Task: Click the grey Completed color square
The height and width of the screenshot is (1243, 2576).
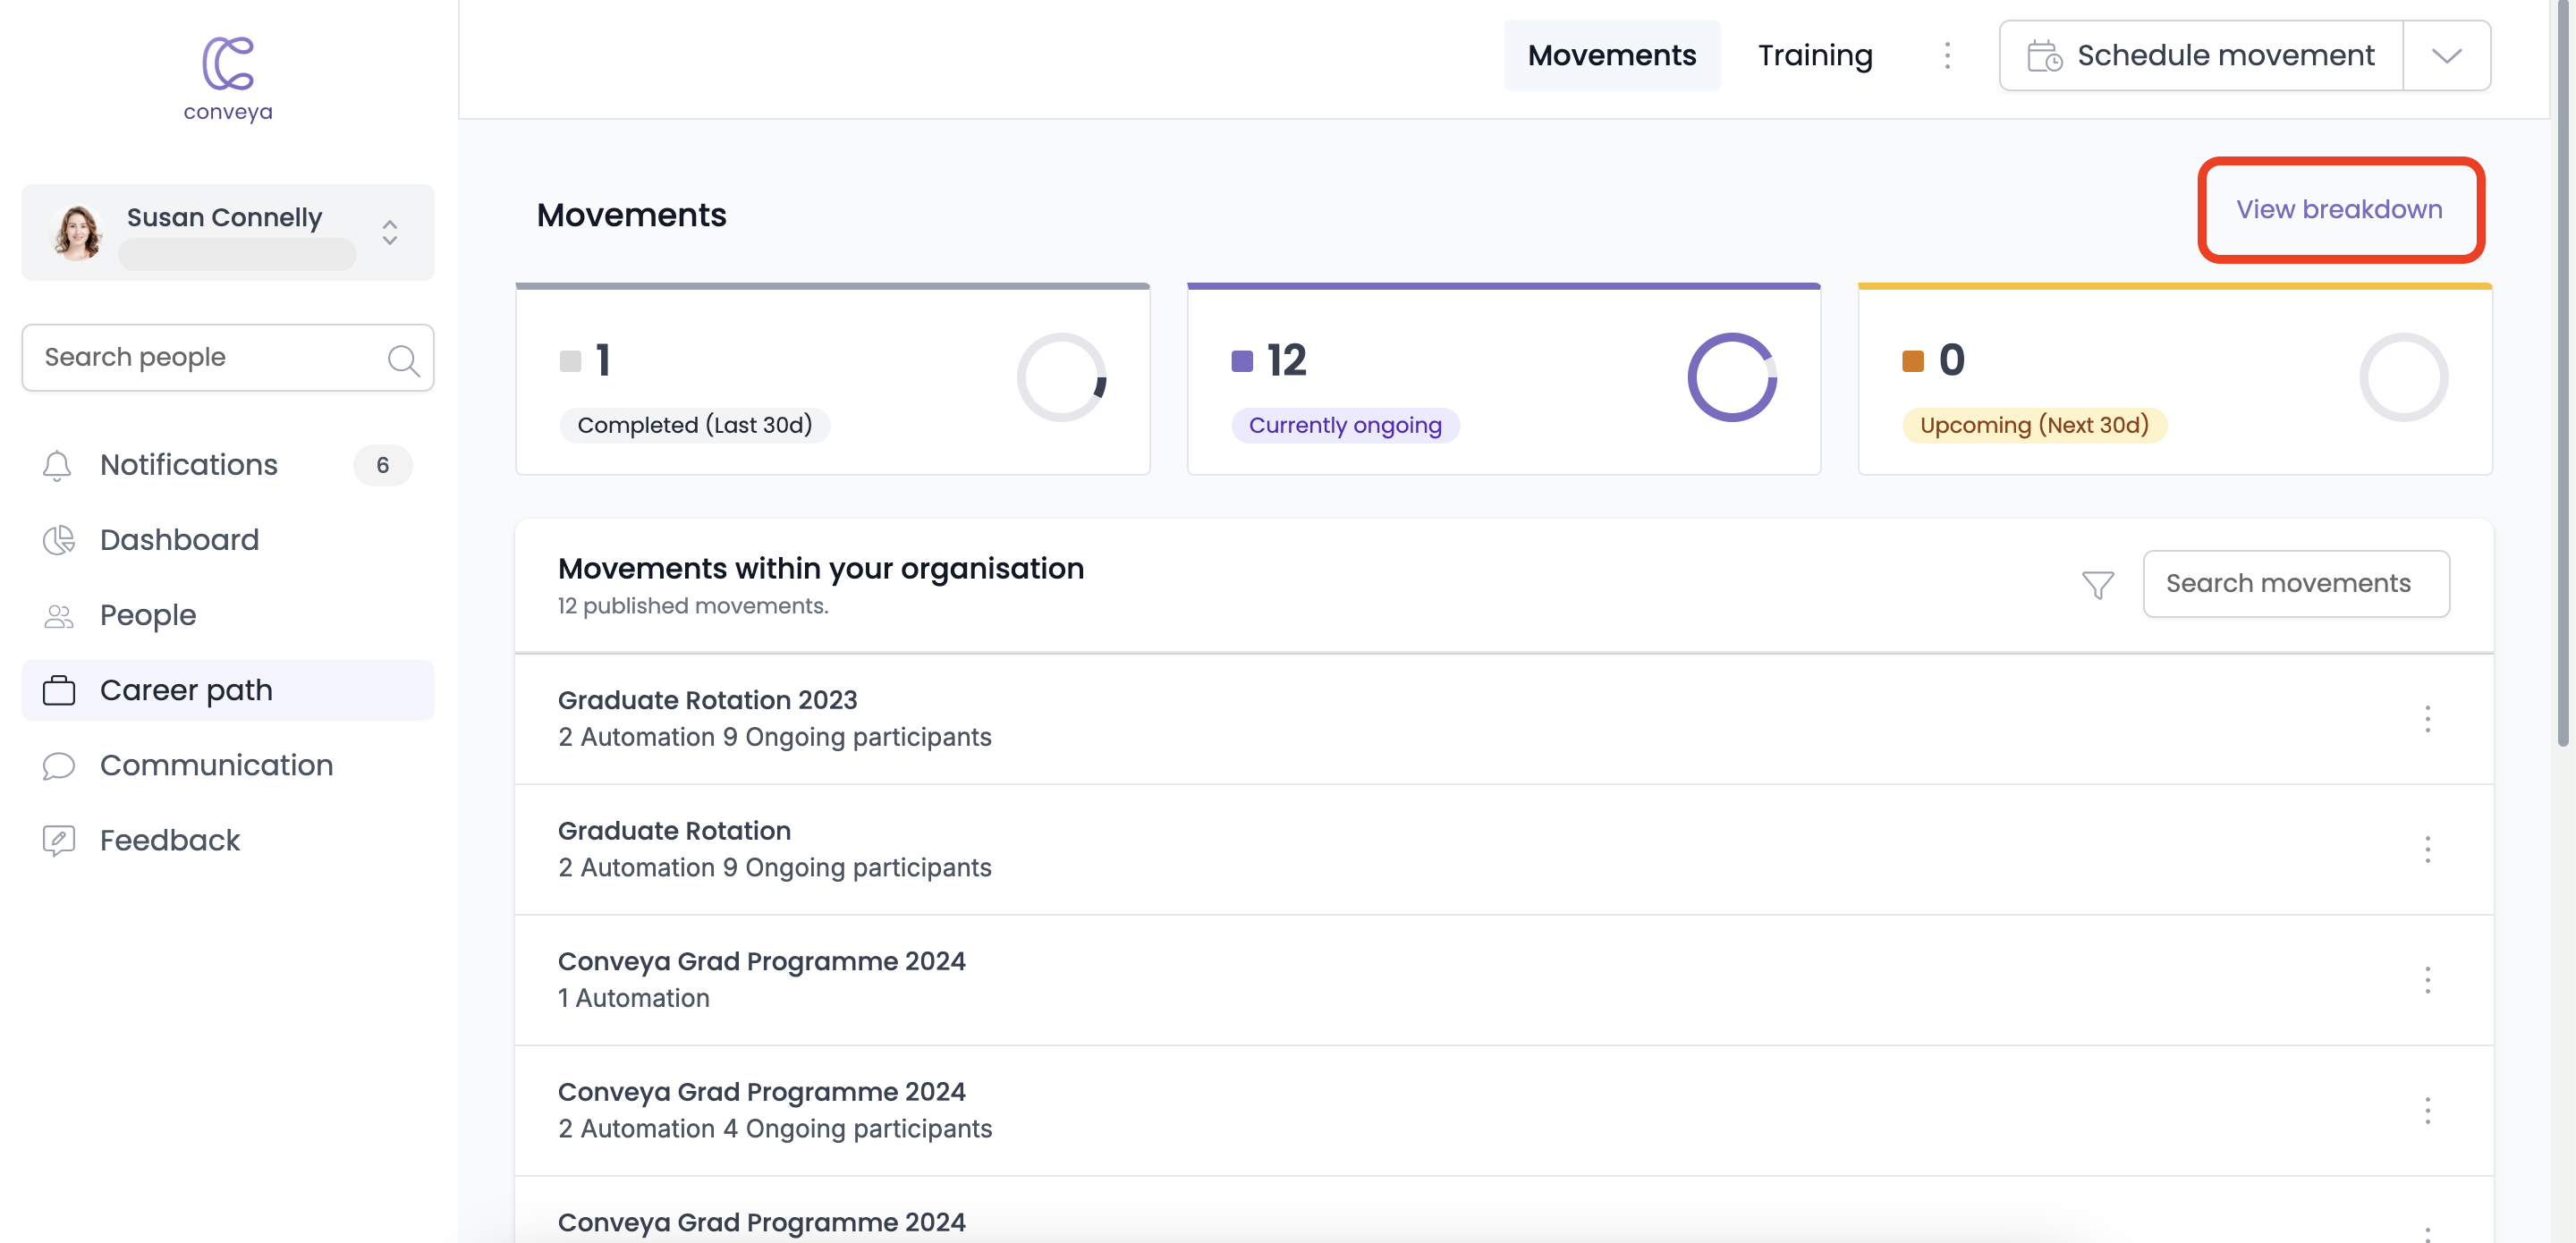Action: coord(570,361)
